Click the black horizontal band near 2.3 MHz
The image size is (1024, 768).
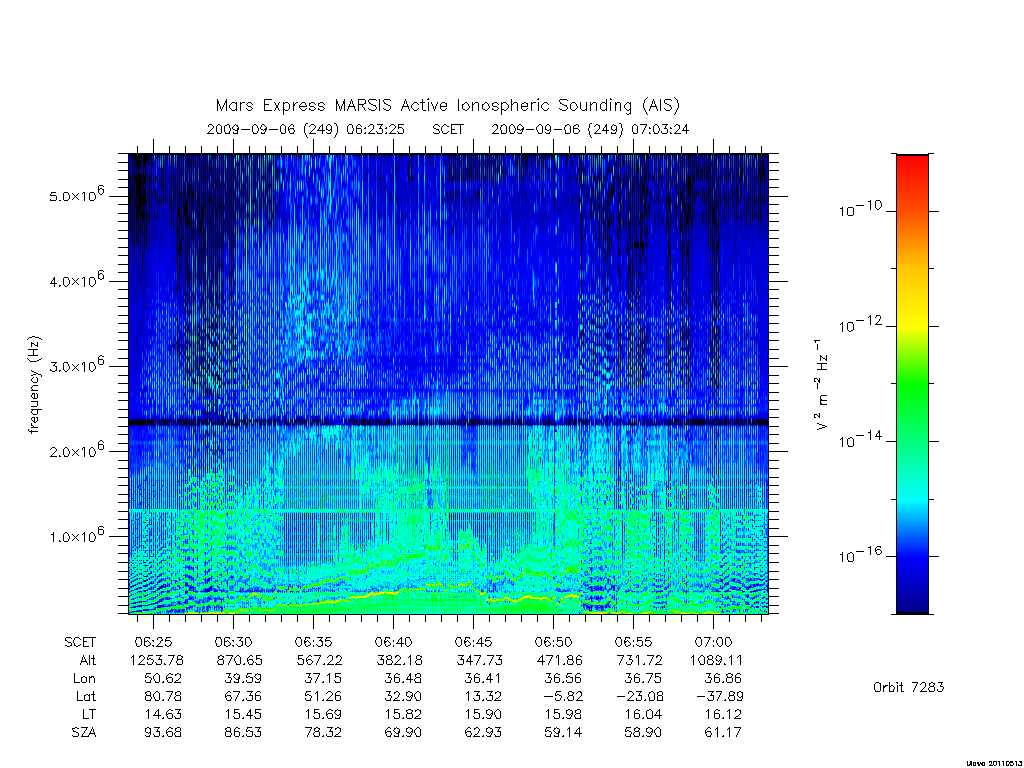click(x=448, y=423)
